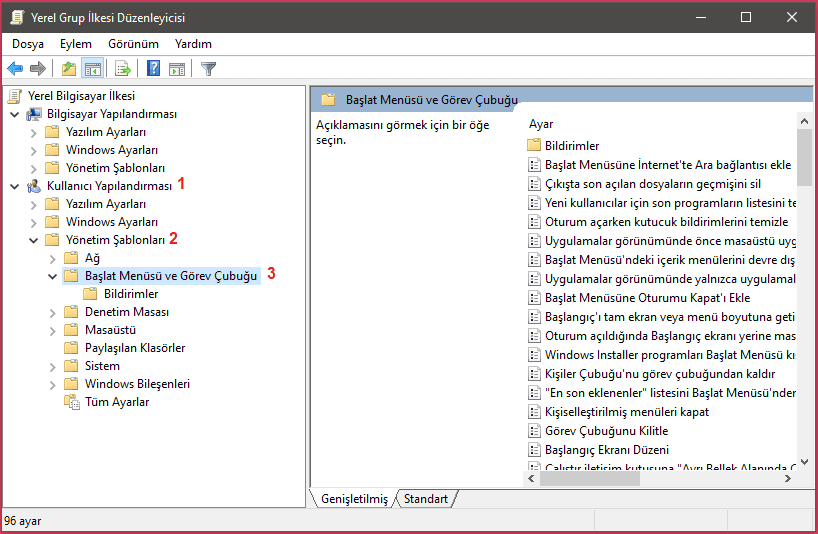This screenshot has height=534, width=818.
Task: Click the Denetim Masası folder icon
Action: point(71,312)
